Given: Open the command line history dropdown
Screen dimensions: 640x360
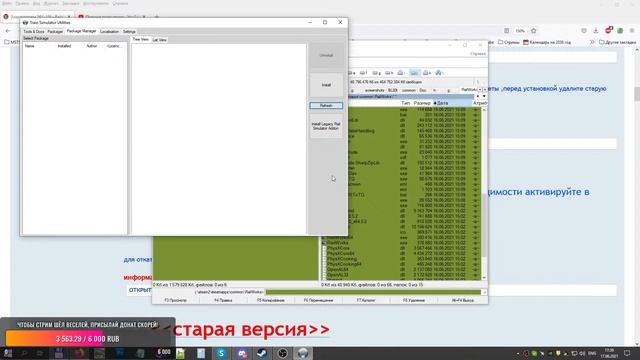Looking at the screenshot, I should coord(484,292).
